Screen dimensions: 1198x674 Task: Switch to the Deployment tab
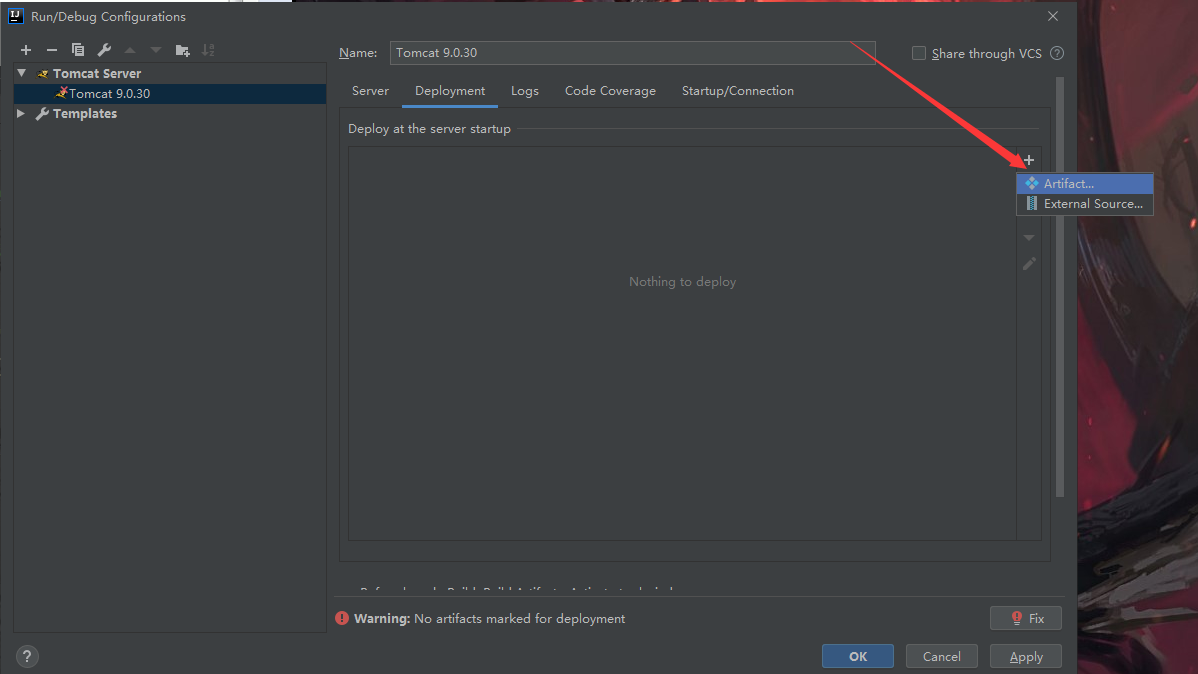(450, 90)
